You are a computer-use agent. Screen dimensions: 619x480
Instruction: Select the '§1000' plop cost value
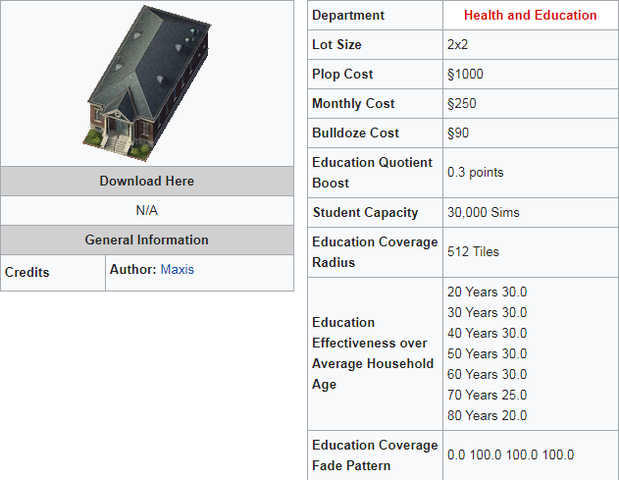coord(465,74)
